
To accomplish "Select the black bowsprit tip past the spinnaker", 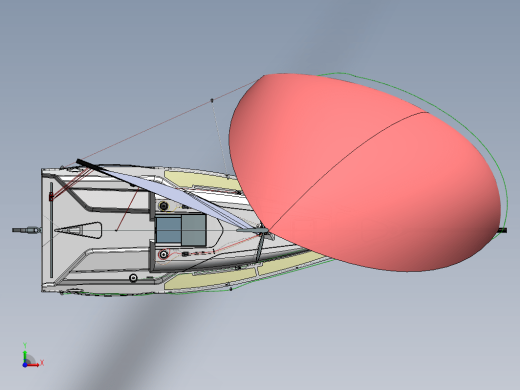I will [x=503, y=230].
